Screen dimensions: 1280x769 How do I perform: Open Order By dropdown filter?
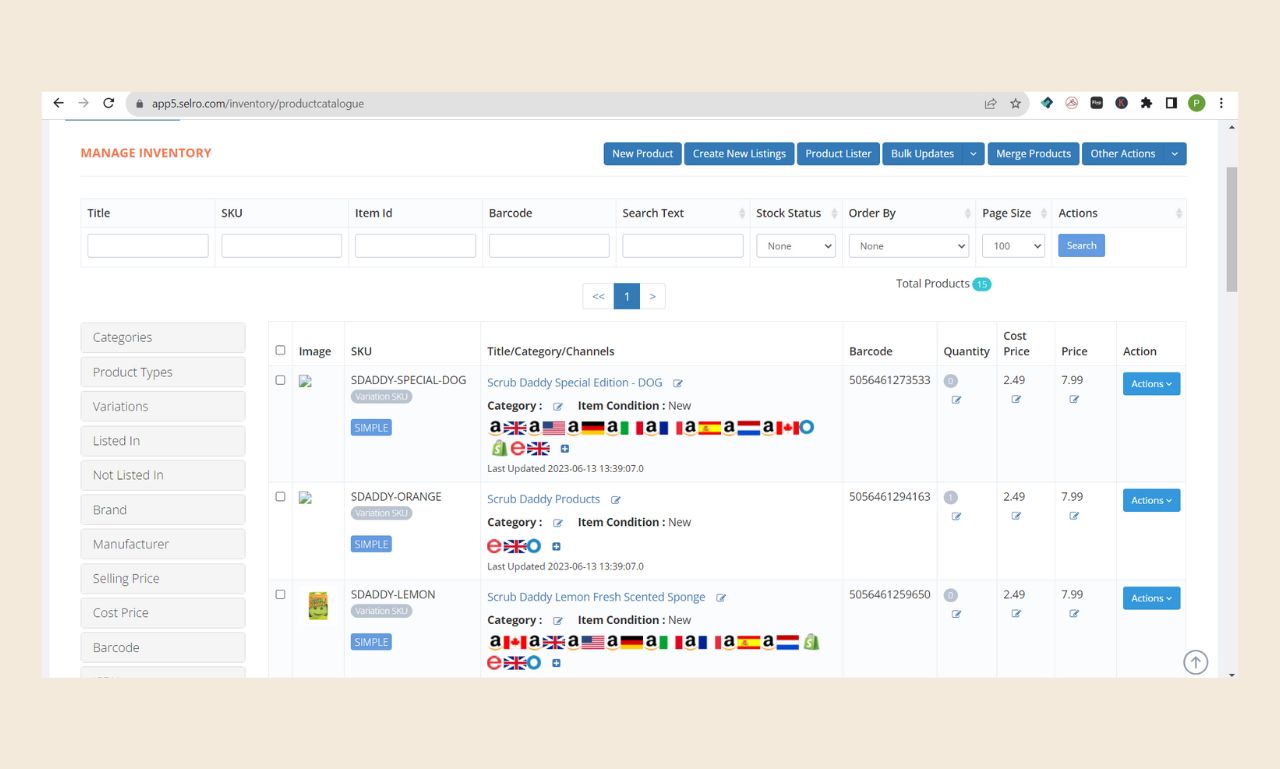[x=909, y=246]
